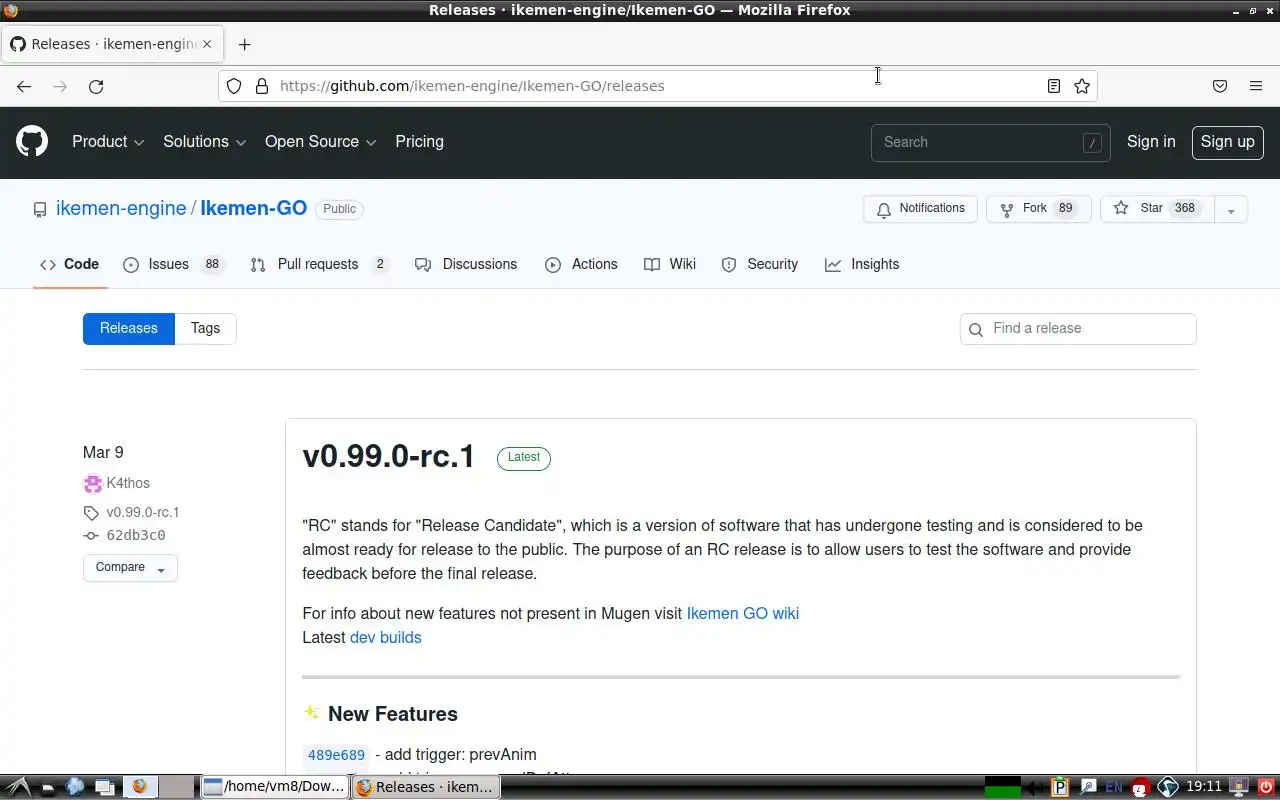Focus the GitHub Search field

[x=990, y=142]
